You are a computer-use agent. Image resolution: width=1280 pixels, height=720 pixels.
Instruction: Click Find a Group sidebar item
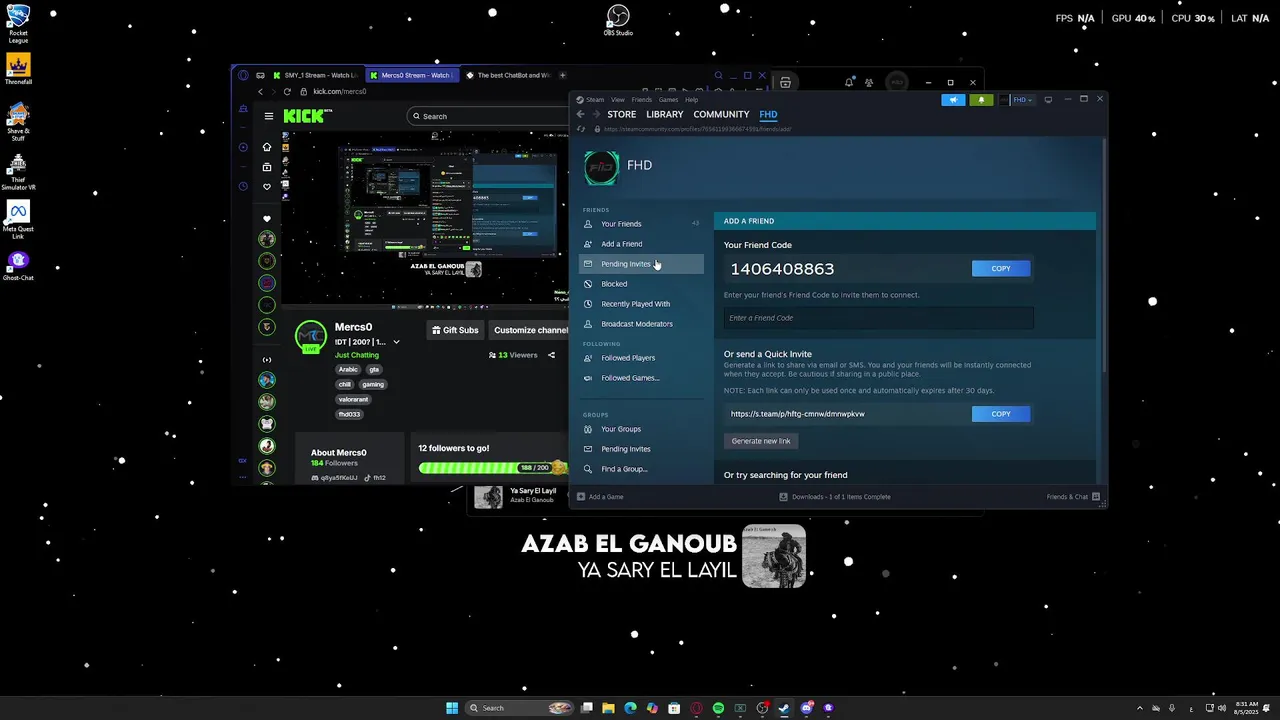(641, 469)
